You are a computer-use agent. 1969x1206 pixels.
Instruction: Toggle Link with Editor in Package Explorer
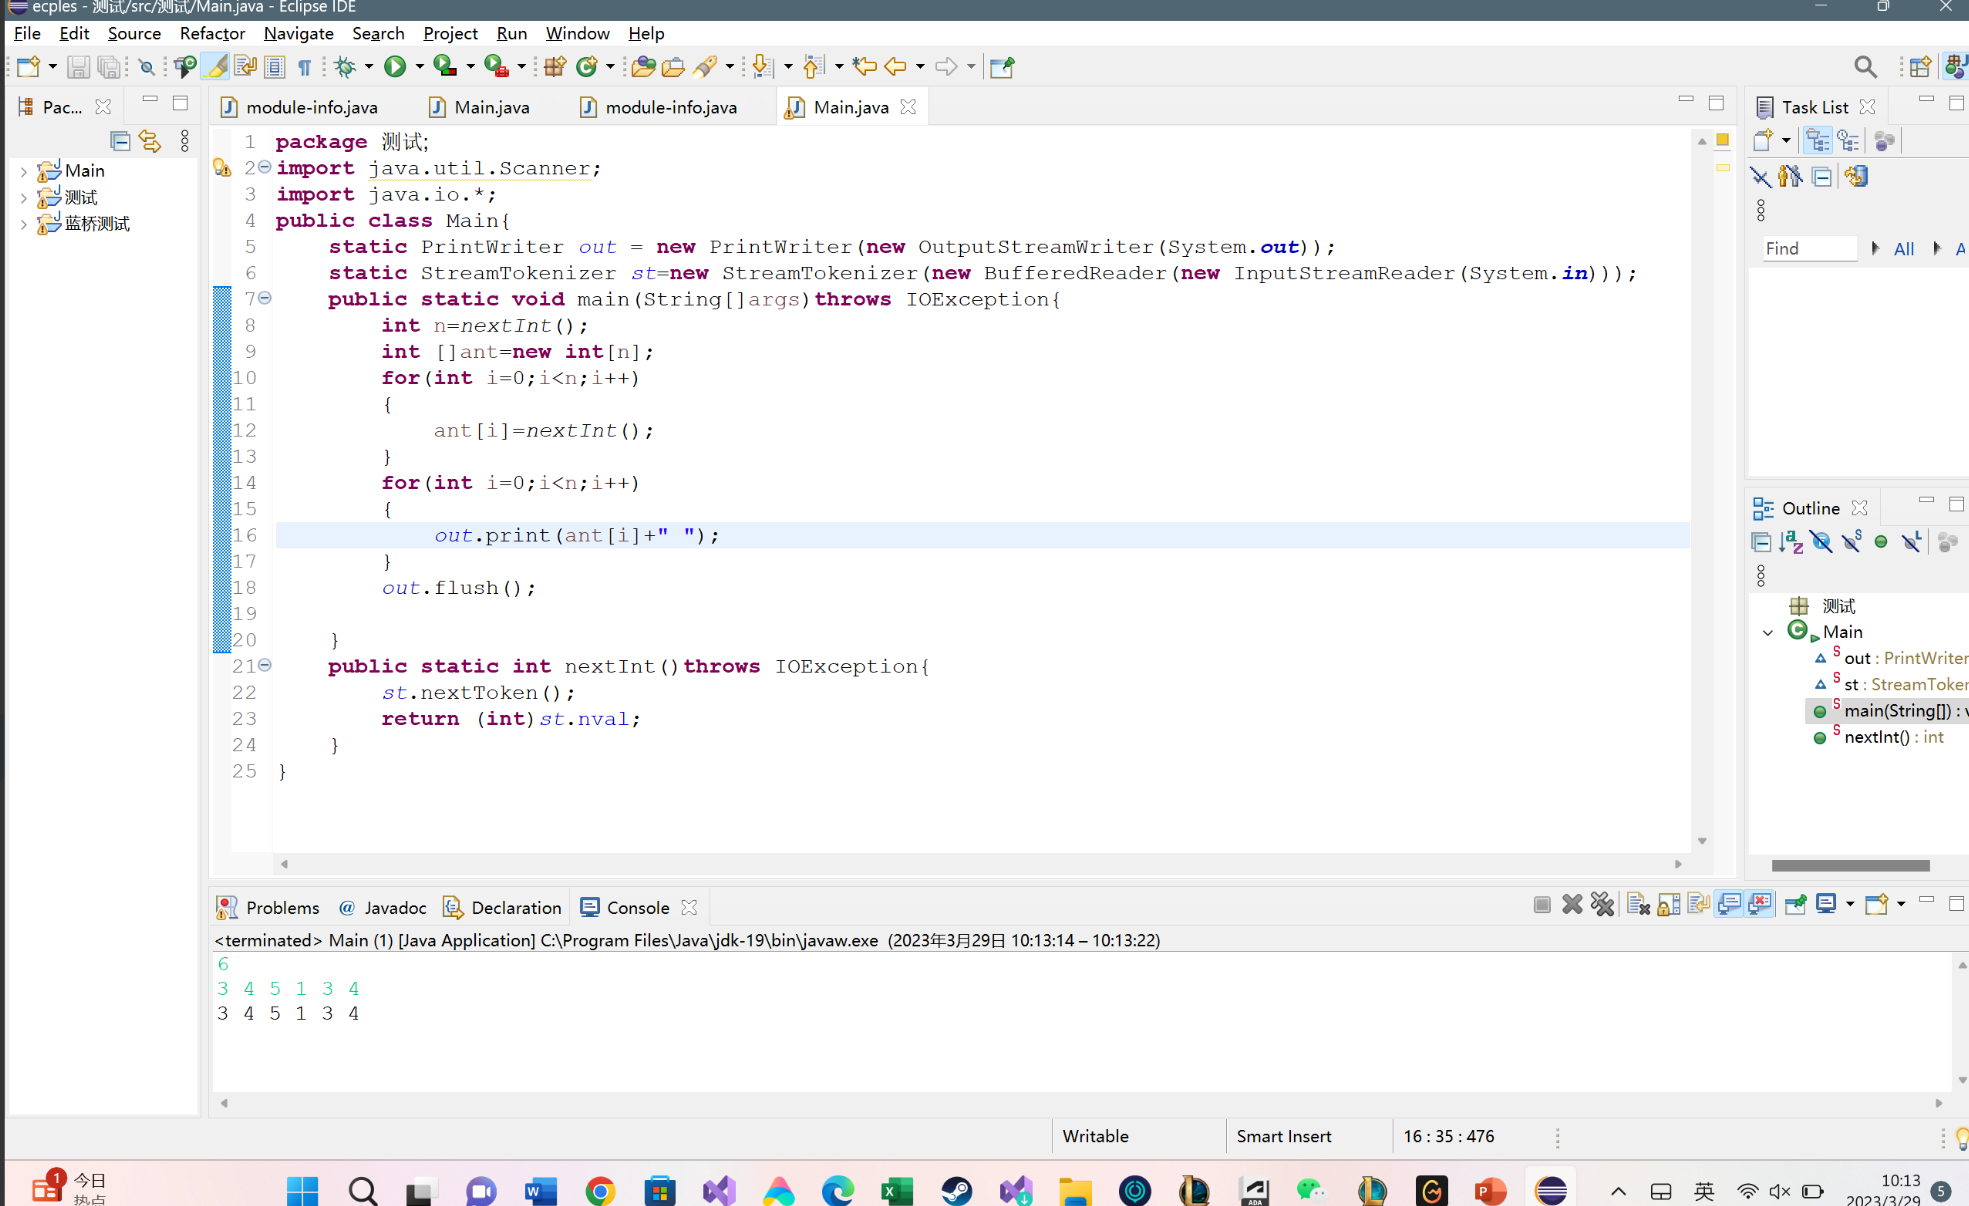click(x=150, y=141)
